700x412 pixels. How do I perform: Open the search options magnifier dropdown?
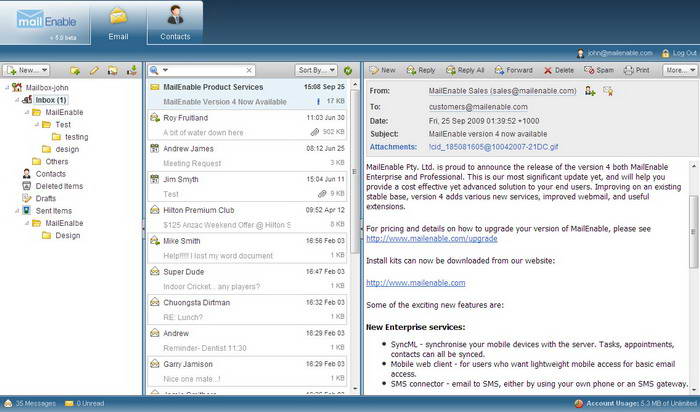tap(158, 70)
